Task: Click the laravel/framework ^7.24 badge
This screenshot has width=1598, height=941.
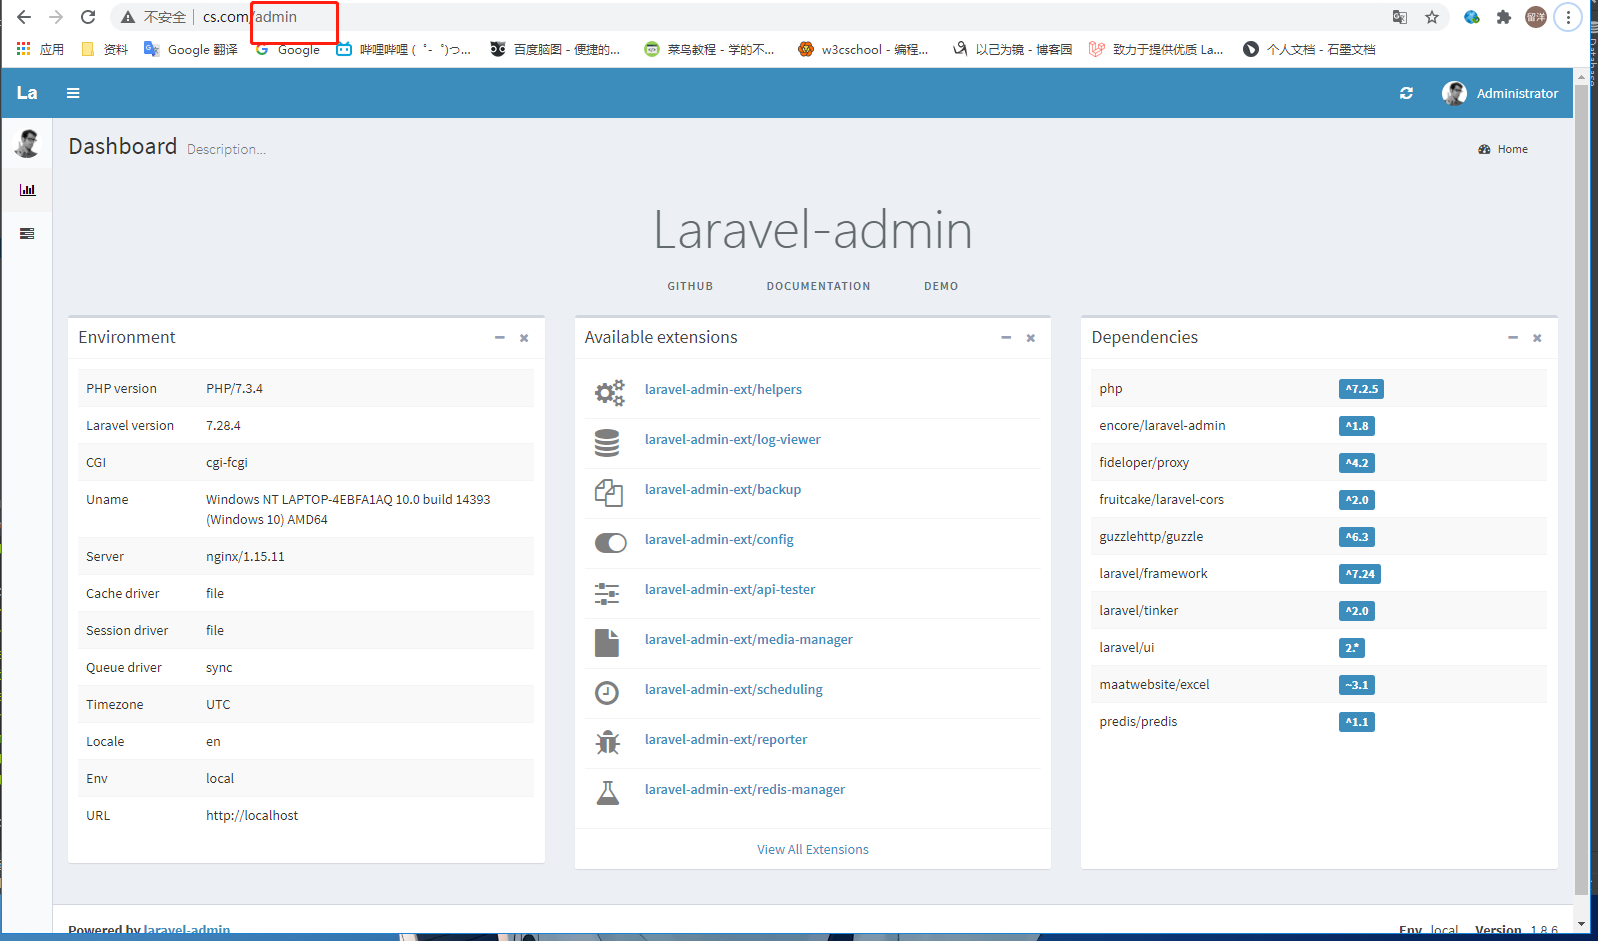Action: pos(1360,574)
